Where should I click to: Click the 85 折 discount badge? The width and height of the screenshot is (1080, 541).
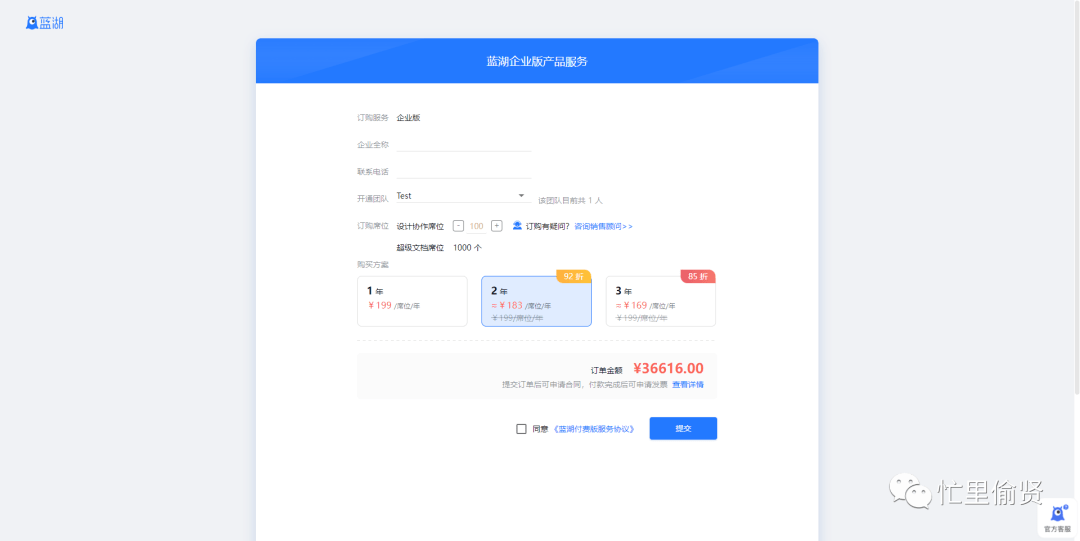[698, 276]
